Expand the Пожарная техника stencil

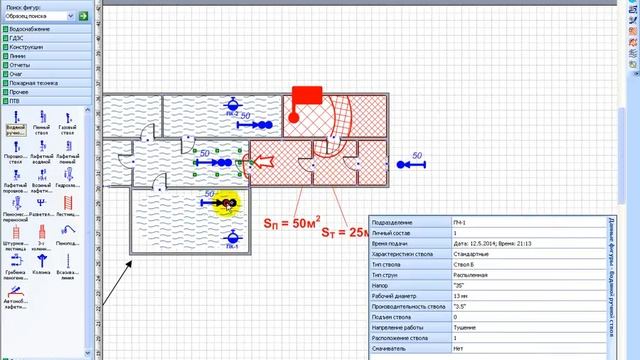pos(47,83)
